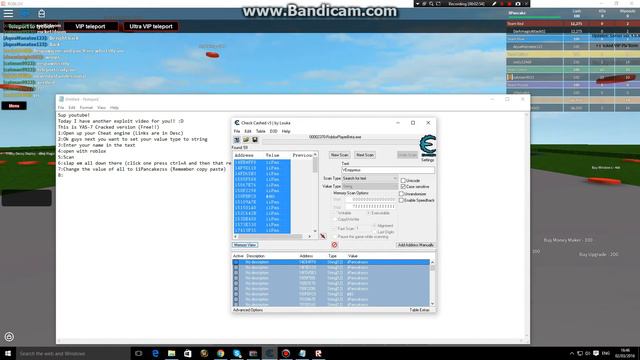Screen dimensions: 640x360
Task: Click Add Address Manually button
Action: 415,245
